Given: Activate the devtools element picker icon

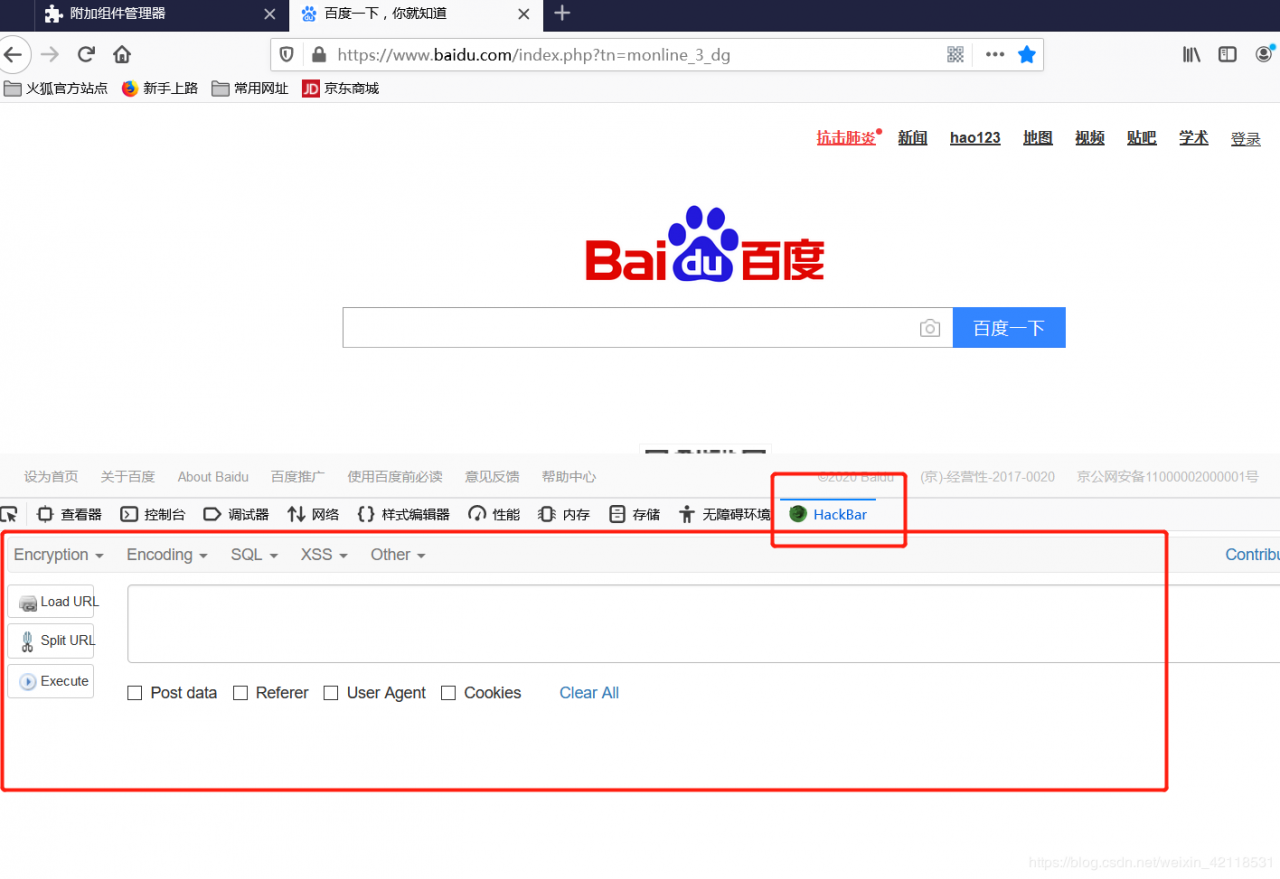Looking at the screenshot, I should coord(9,514).
